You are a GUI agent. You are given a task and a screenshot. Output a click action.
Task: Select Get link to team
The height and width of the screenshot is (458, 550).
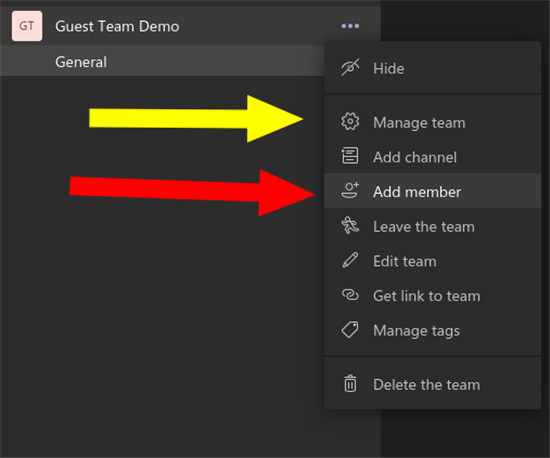point(432,296)
